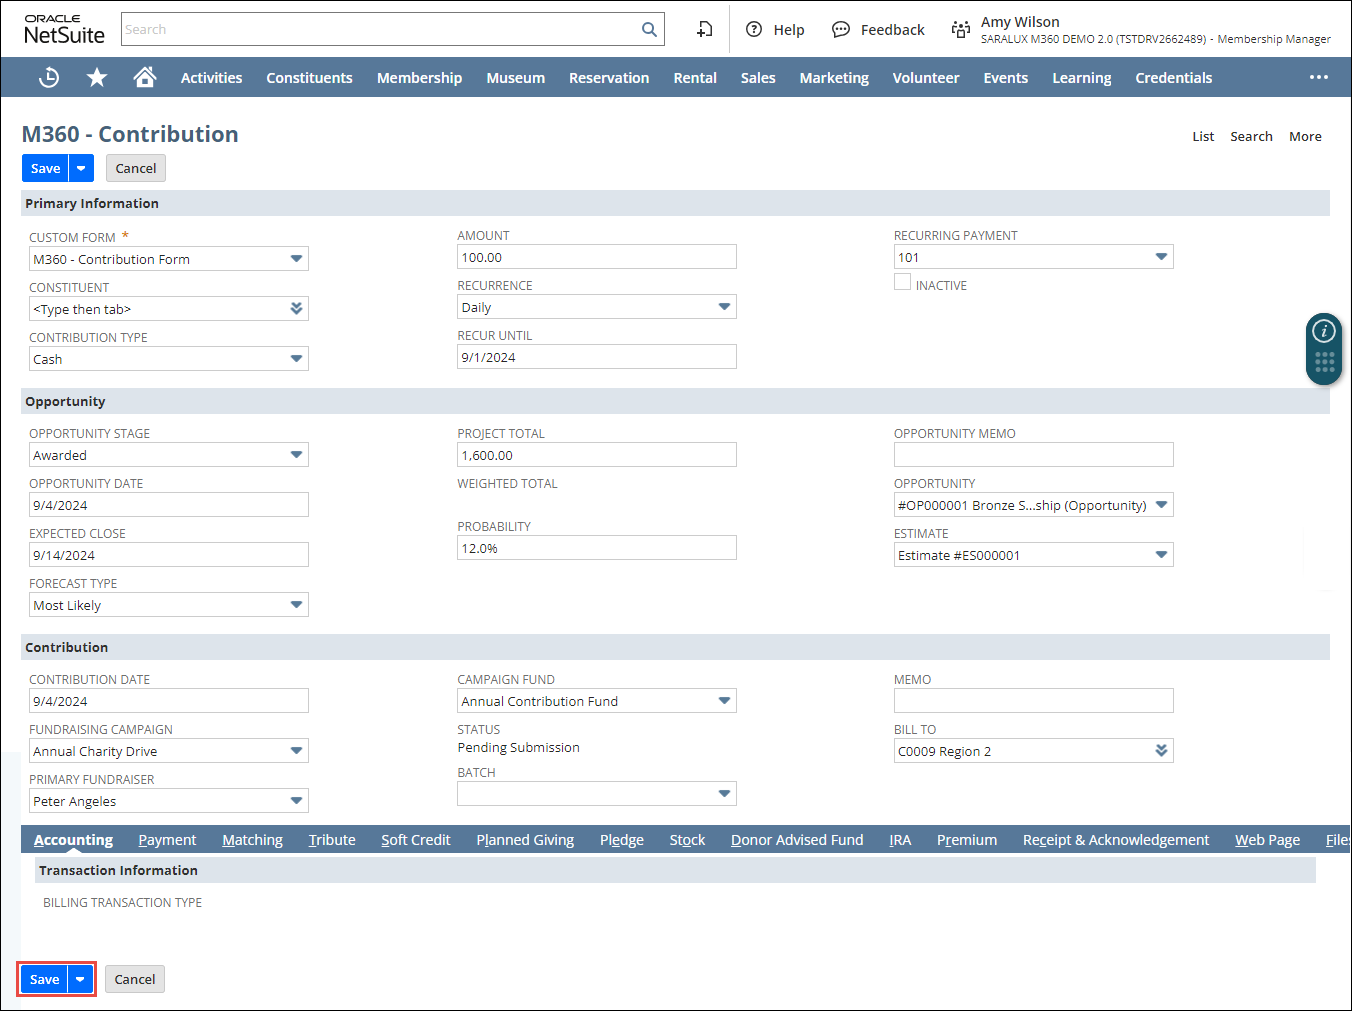Screen dimensions: 1352x1011
Task: Expand the Recurrence dropdown
Action: tap(724, 307)
